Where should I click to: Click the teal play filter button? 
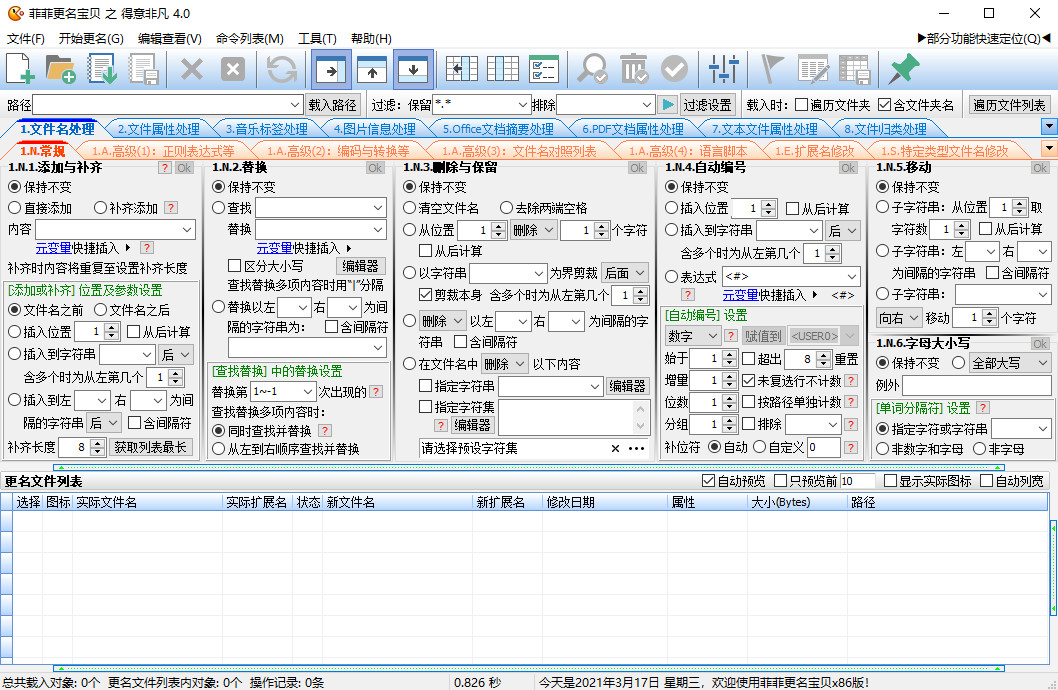pos(667,105)
